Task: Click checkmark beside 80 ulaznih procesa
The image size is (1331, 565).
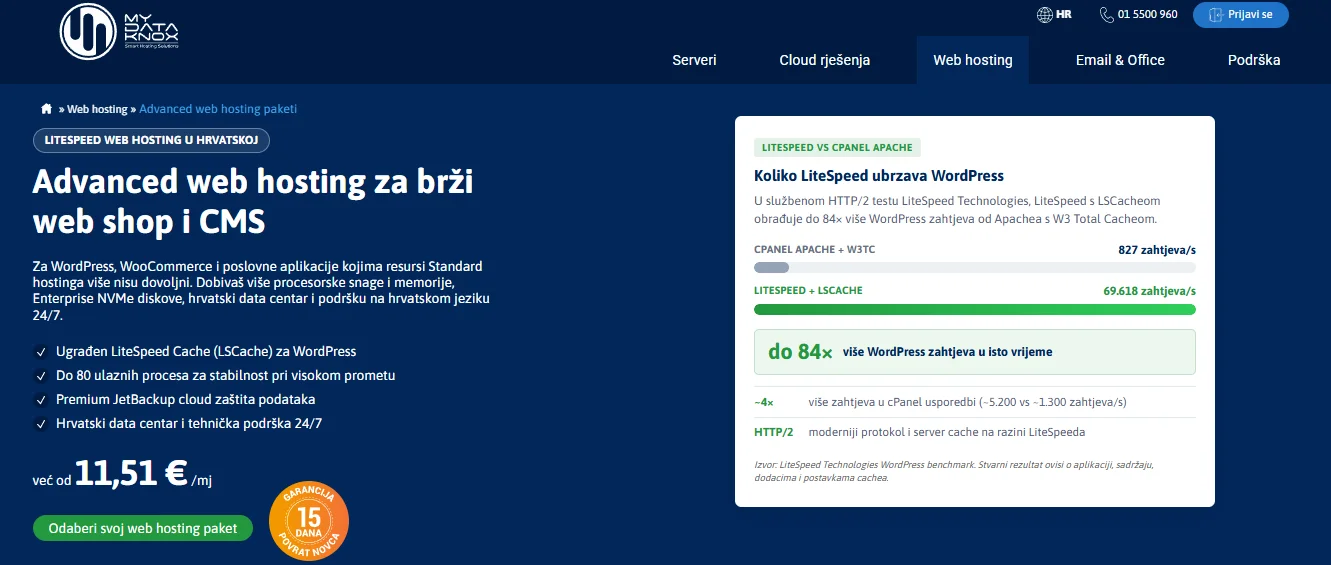Action: (41, 376)
